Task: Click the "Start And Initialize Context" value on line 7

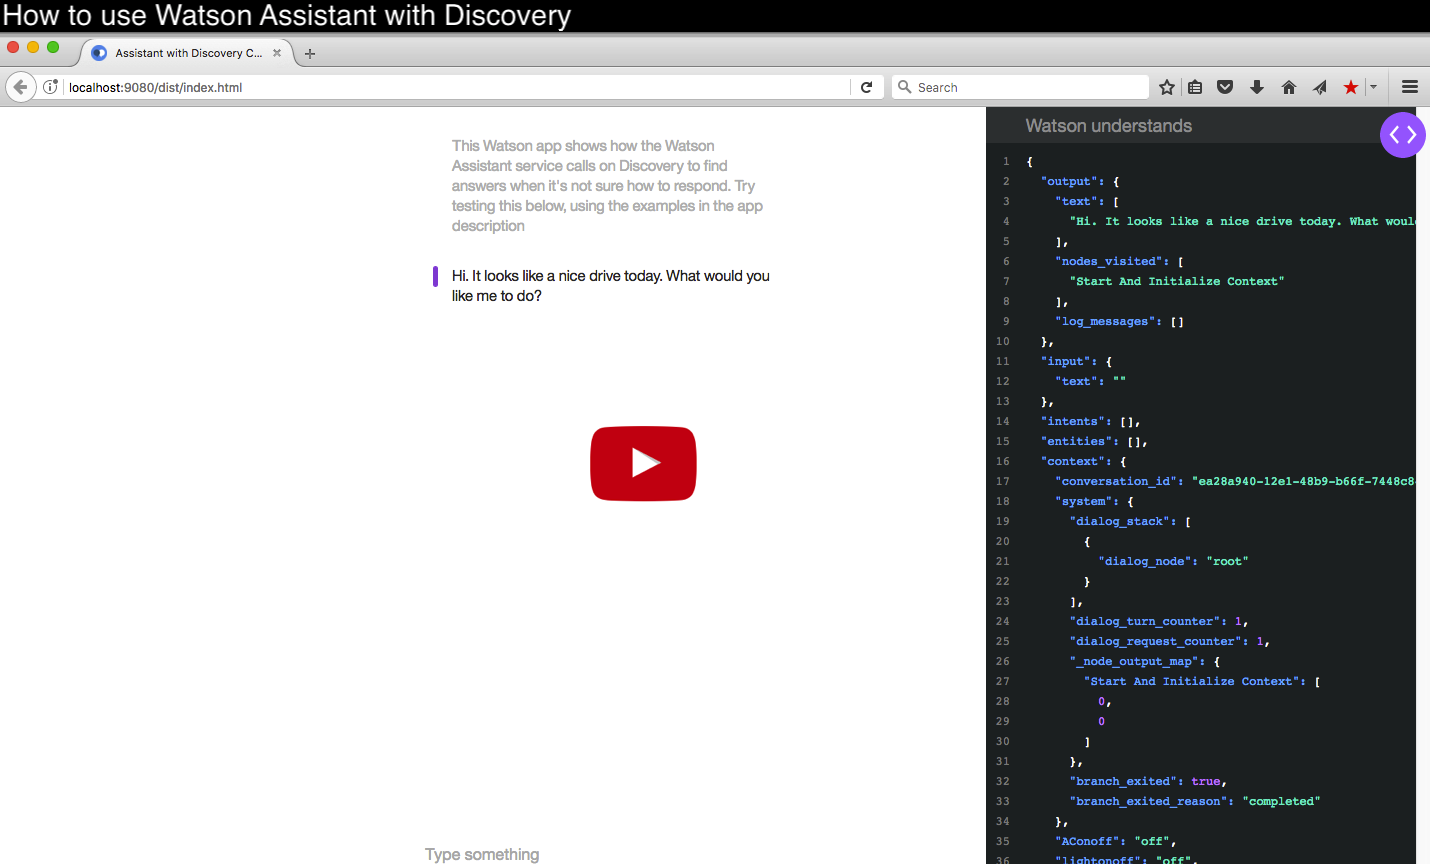Action: pyautogui.click(x=1176, y=281)
